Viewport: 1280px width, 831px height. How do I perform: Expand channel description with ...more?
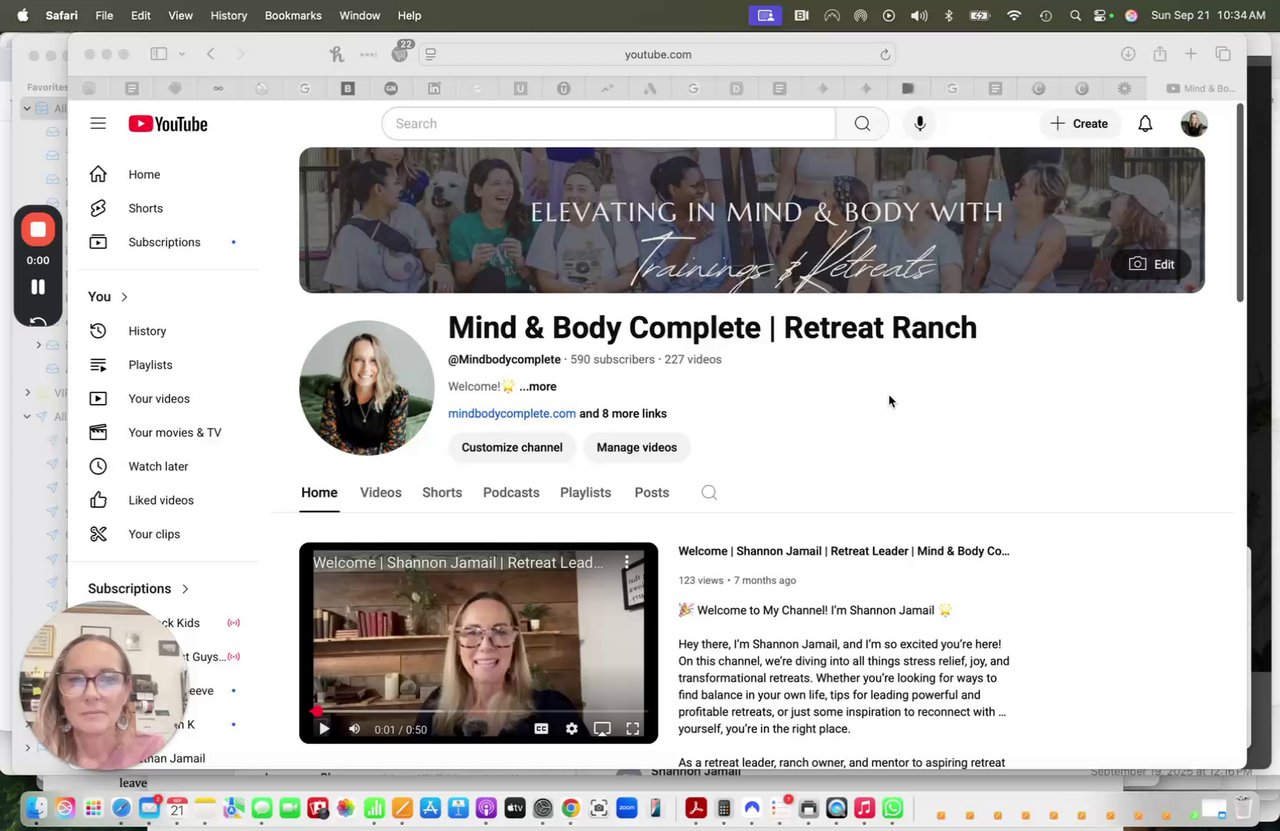[x=538, y=387]
